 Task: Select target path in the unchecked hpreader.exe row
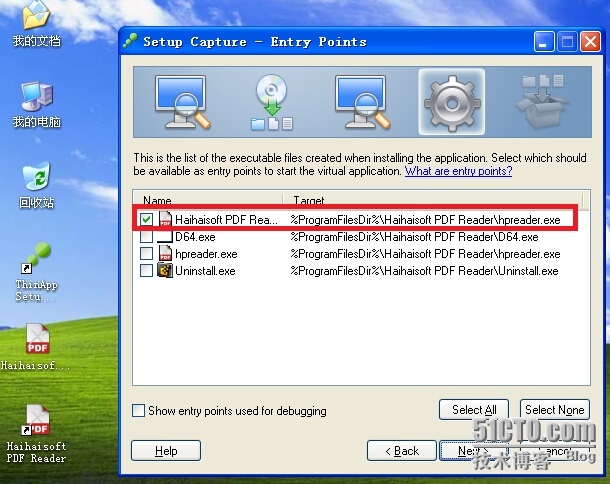click(x=425, y=254)
